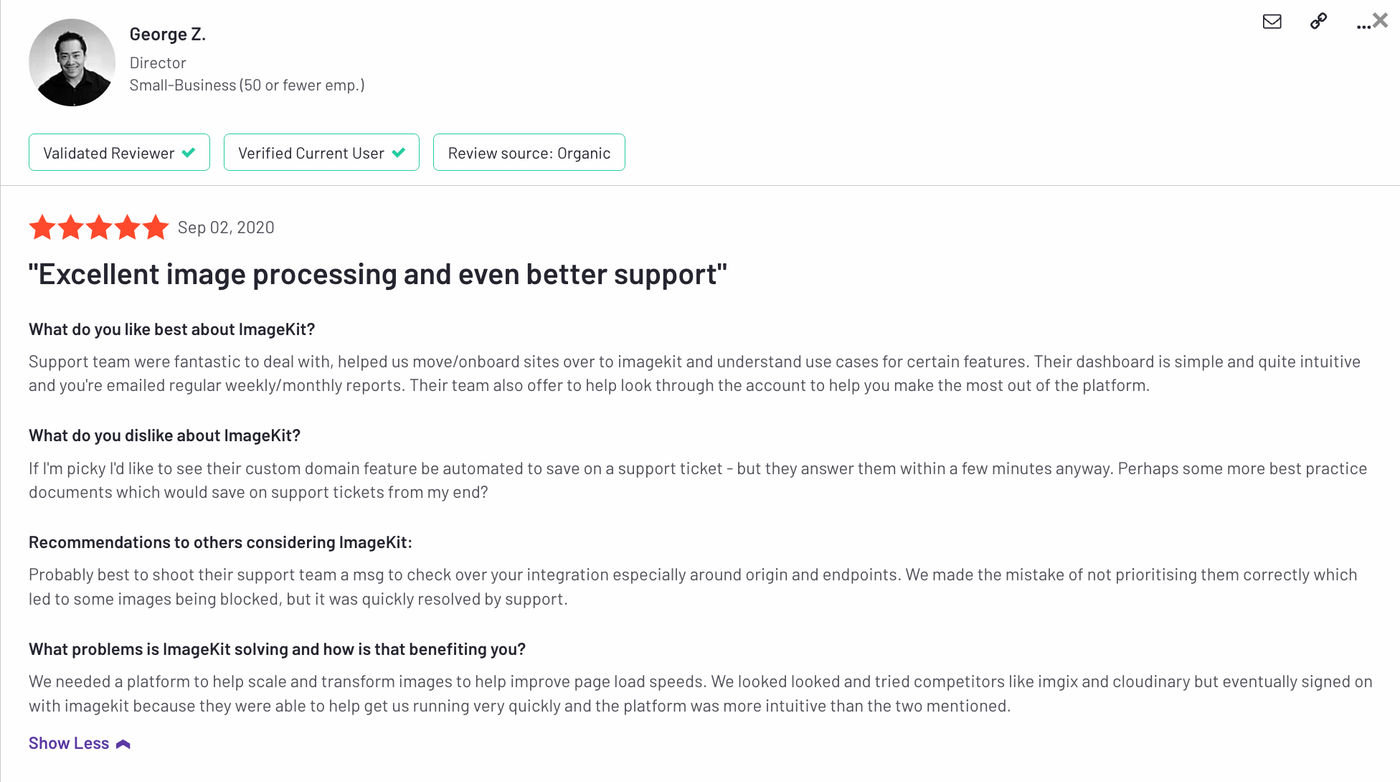Open George Z.'s profile photo
The height and width of the screenshot is (782, 1400).
[72, 62]
